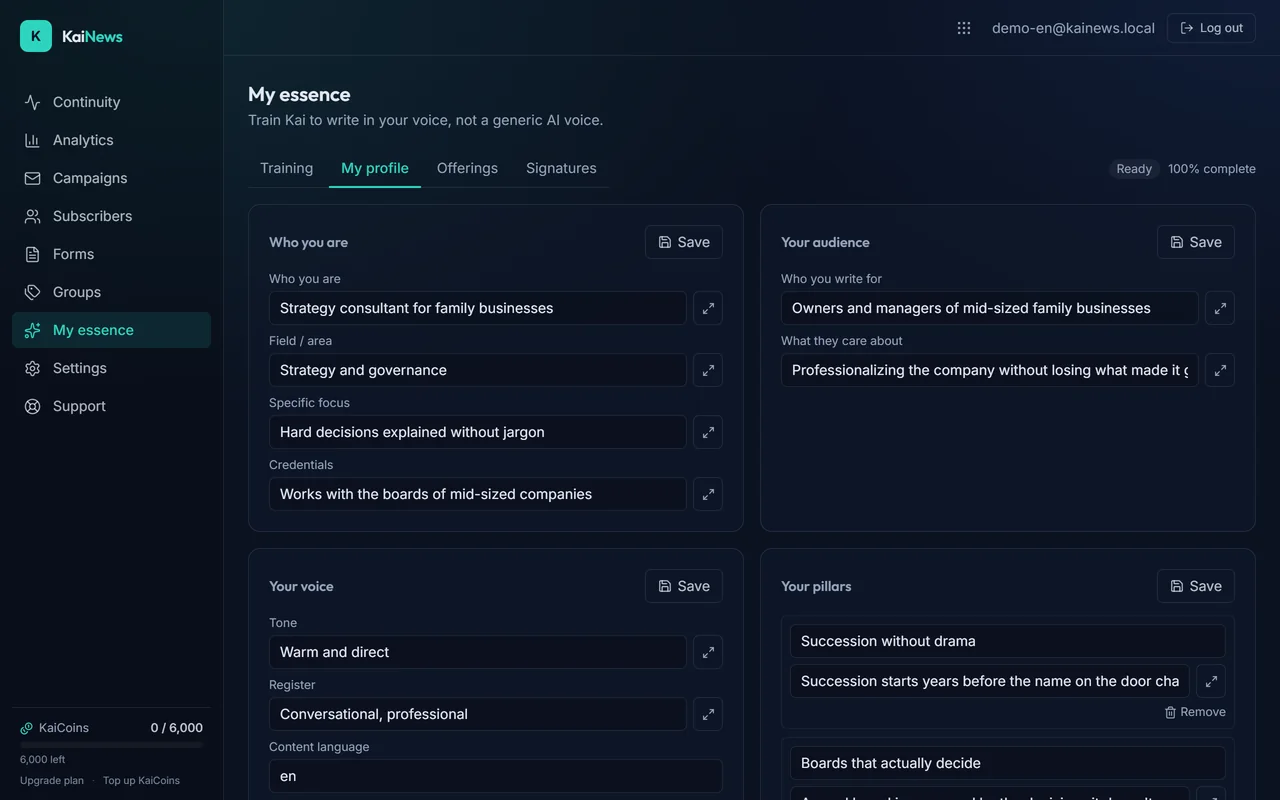Expand the Credentials field editor

[708, 494]
